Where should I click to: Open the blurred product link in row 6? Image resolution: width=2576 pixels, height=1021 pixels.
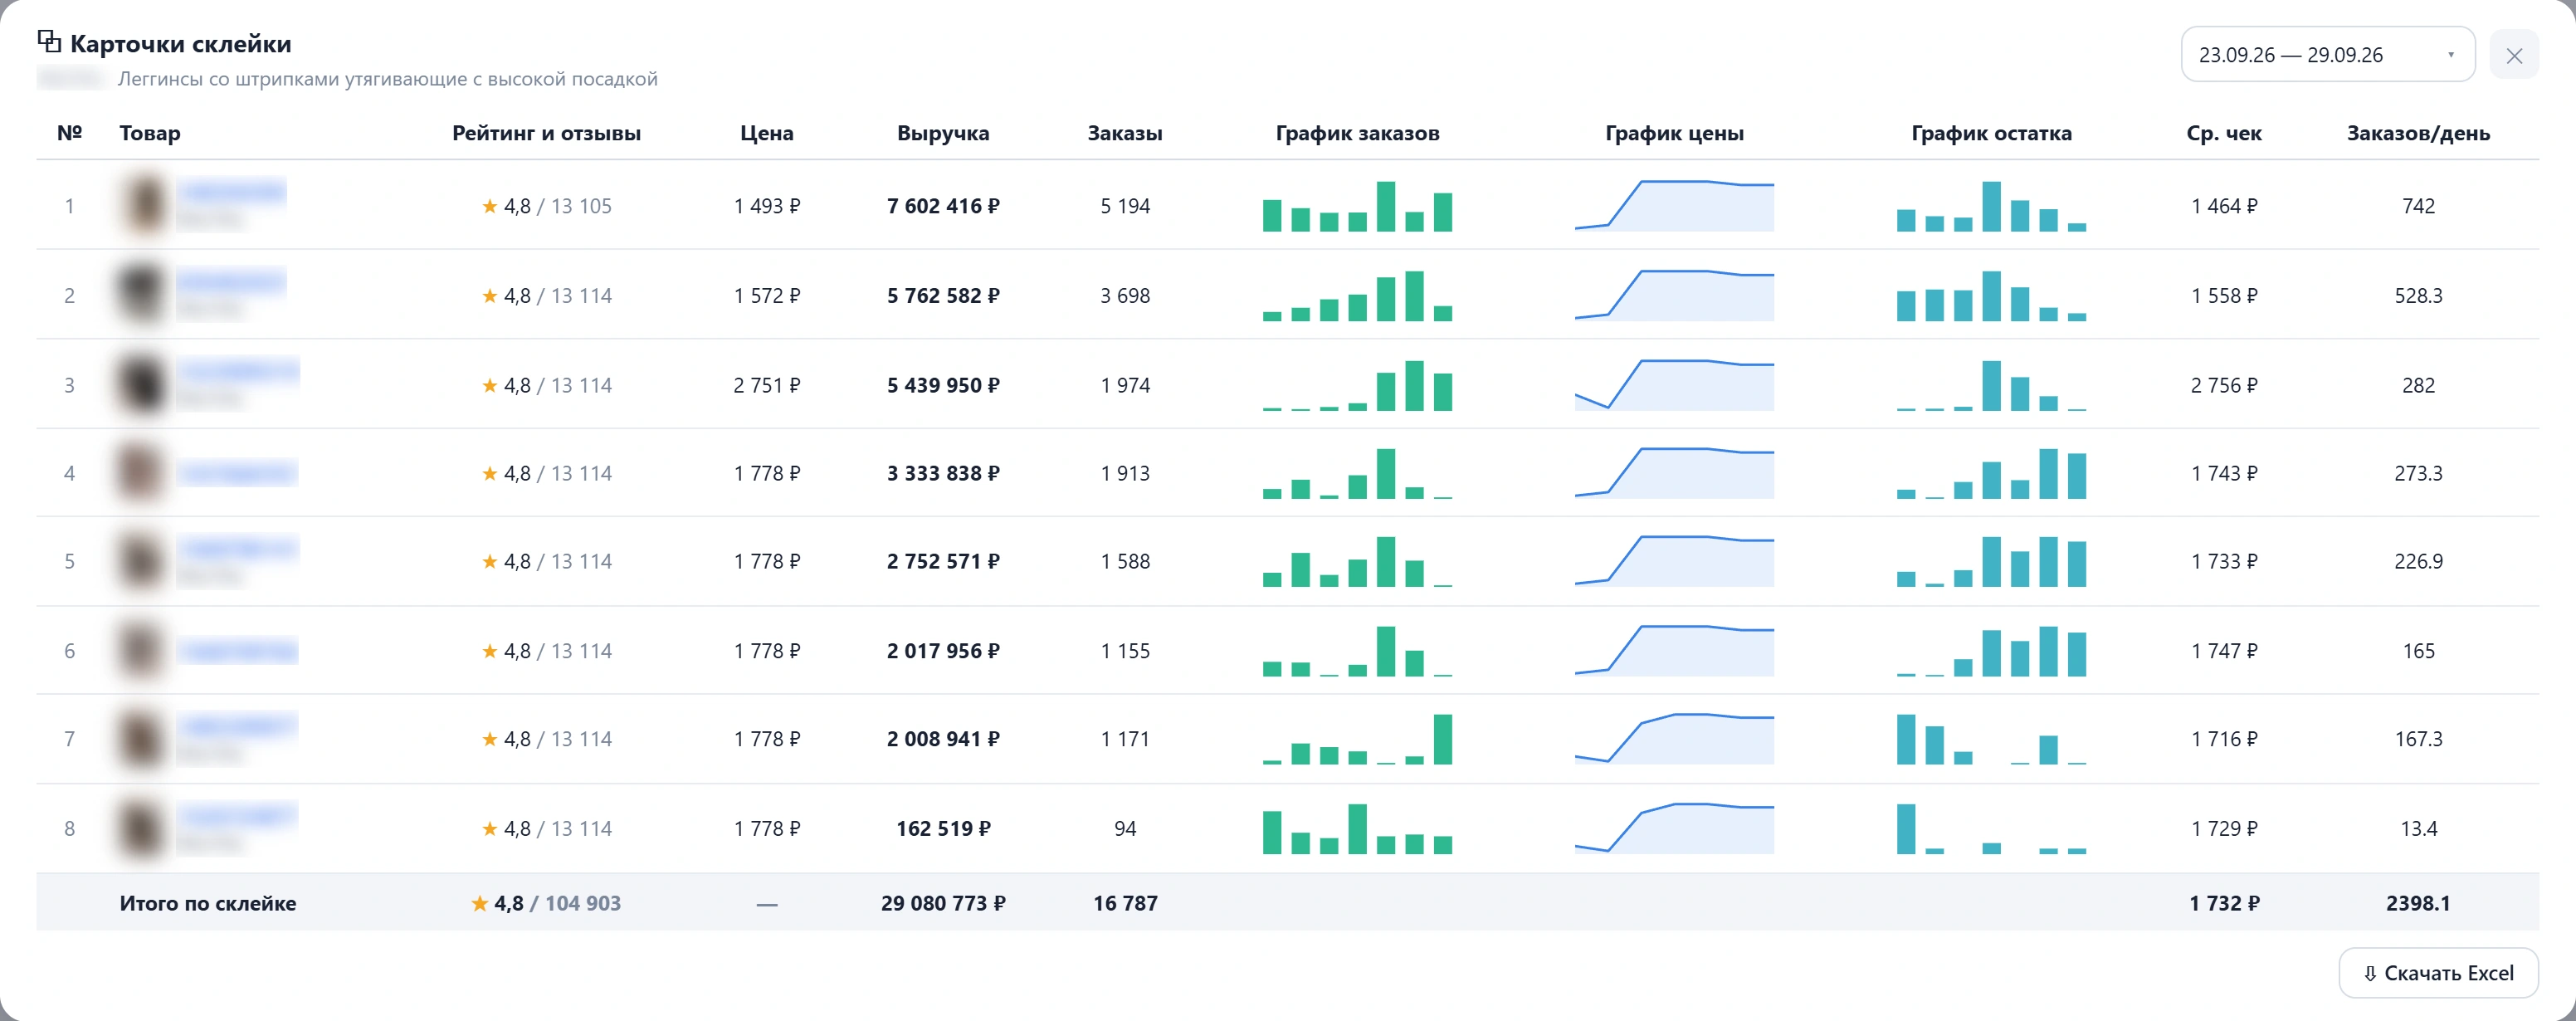click(x=238, y=651)
